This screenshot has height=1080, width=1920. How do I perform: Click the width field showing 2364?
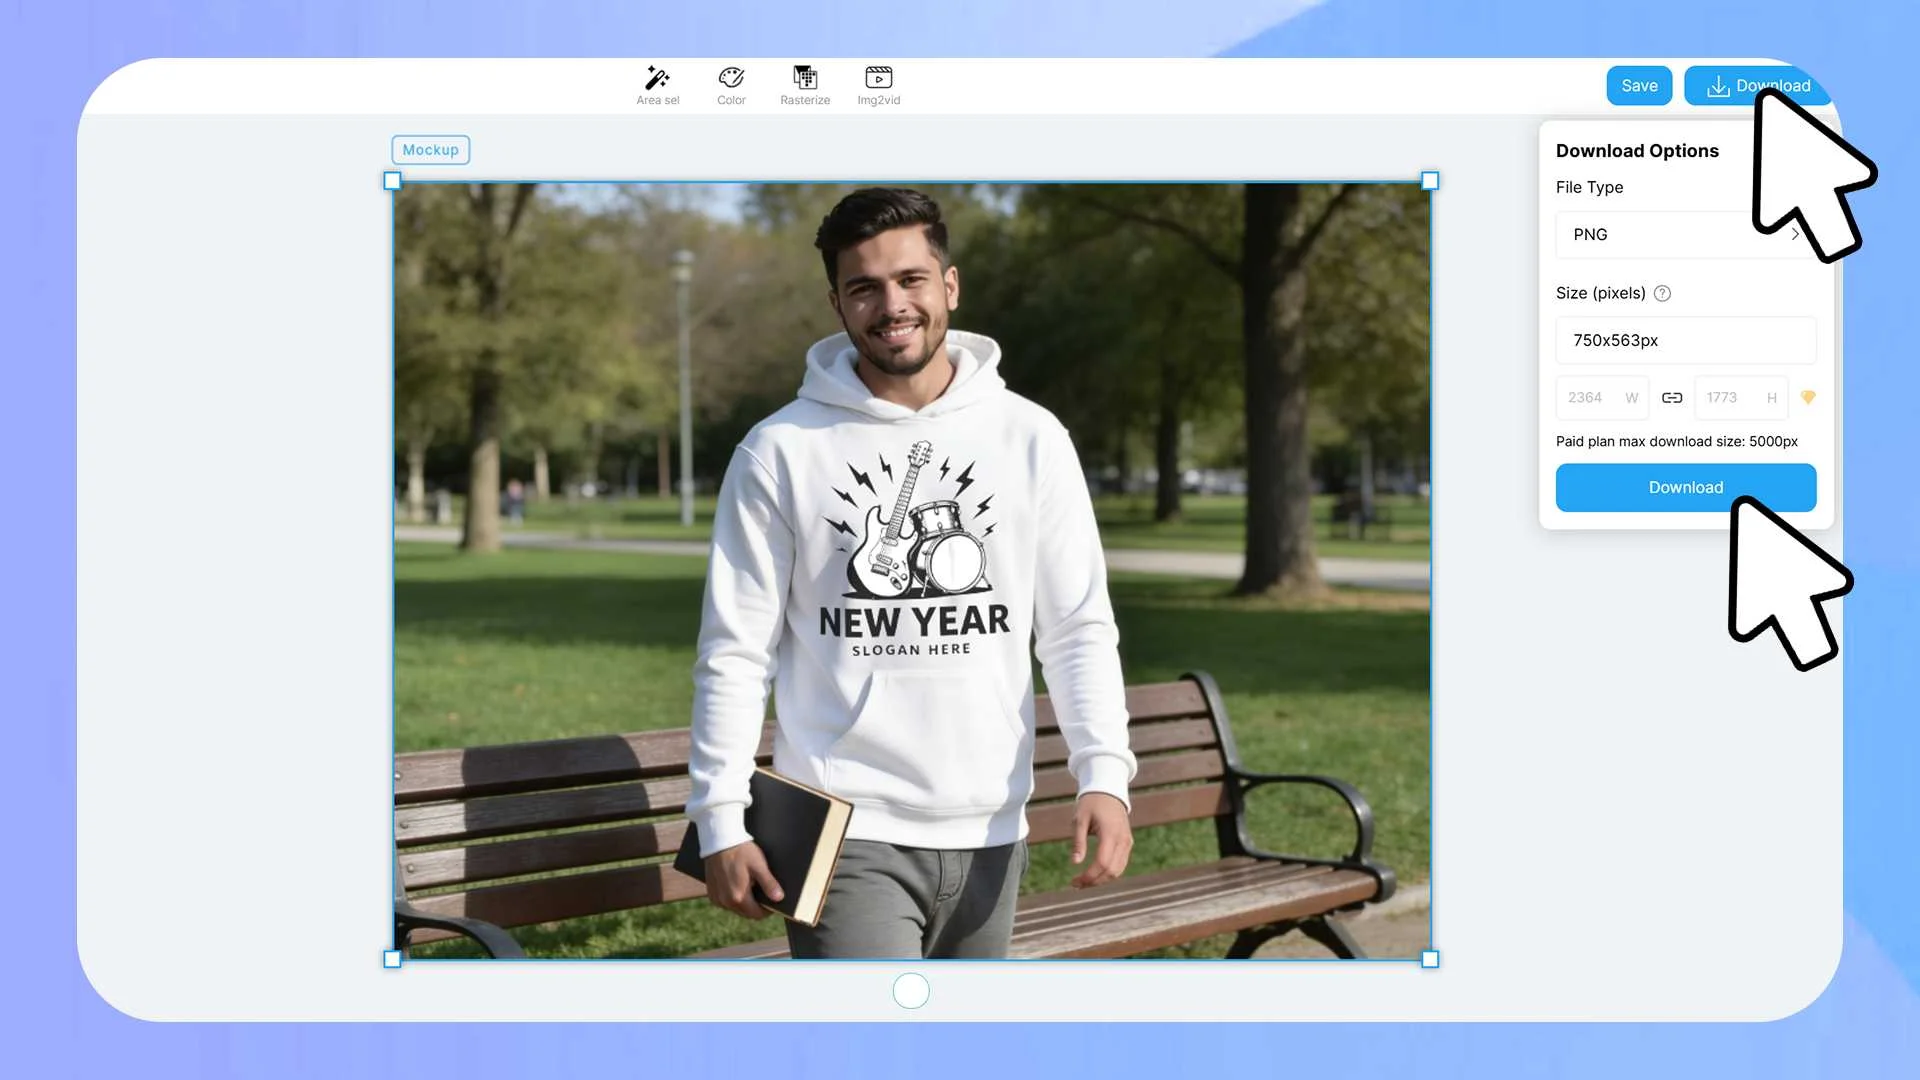point(1602,398)
